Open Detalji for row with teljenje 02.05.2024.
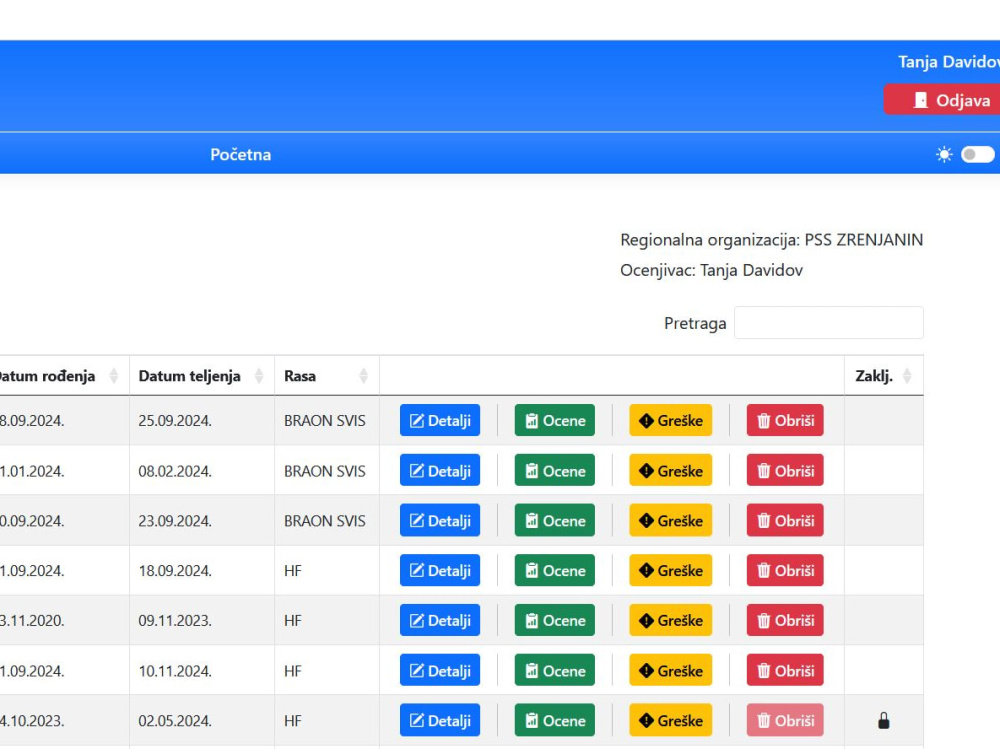The image size is (1000, 749). click(439, 720)
